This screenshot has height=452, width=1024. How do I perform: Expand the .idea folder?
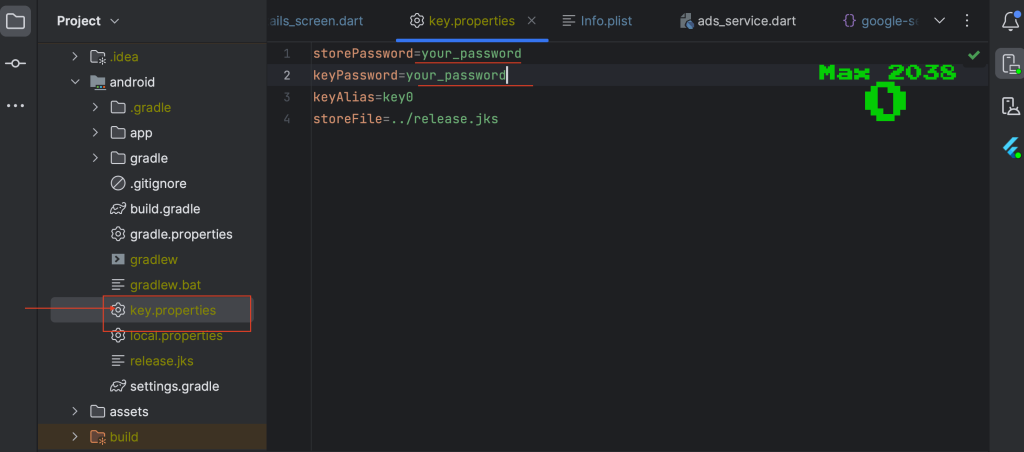(75, 57)
